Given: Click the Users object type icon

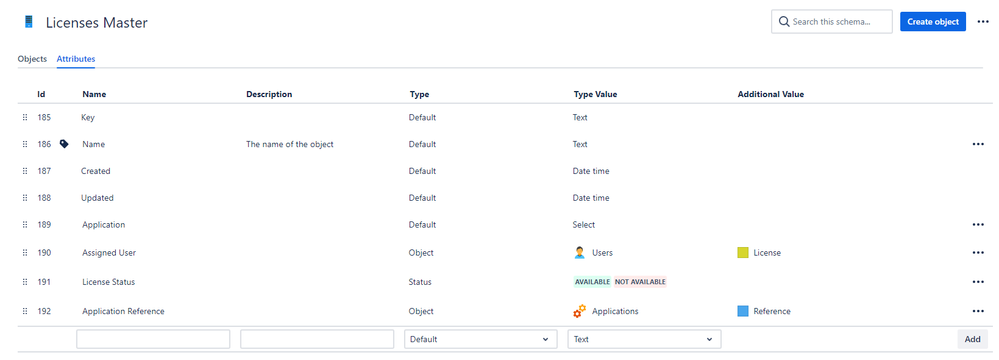Looking at the screenshot, I should tap(579, 252).
